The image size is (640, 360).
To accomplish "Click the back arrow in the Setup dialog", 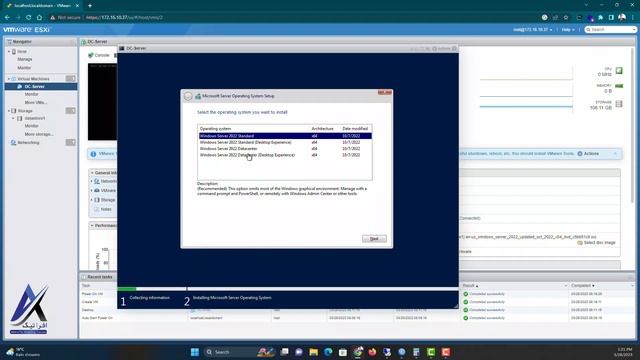I will click(x=188, y=96).
